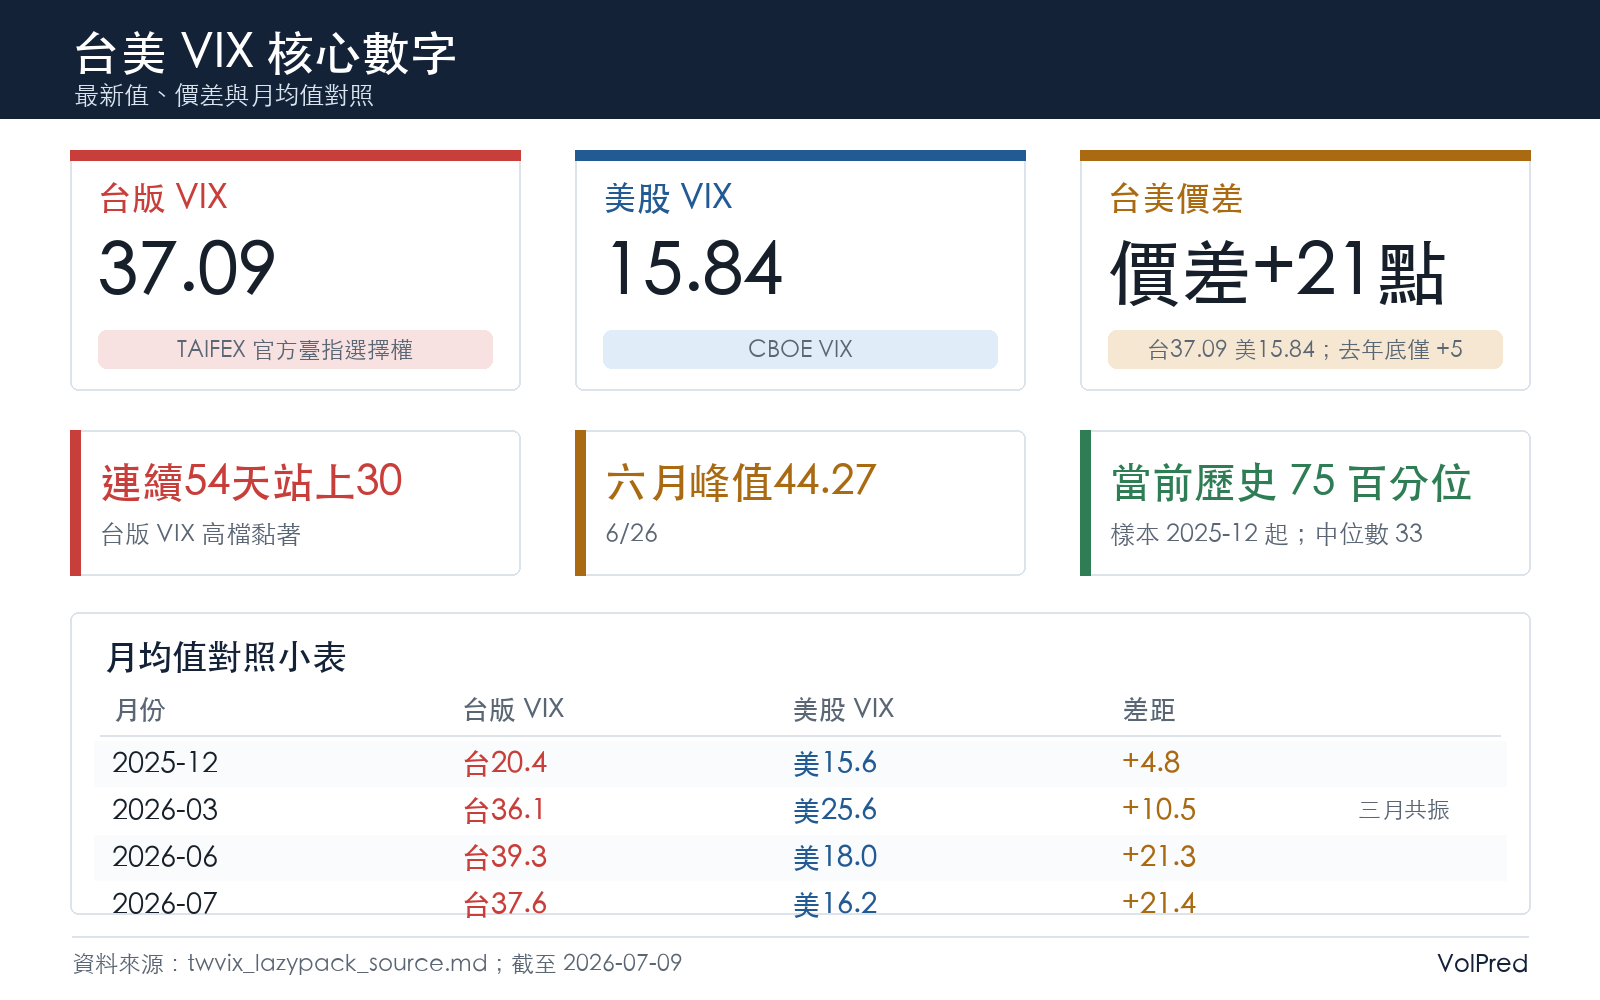
Task: Click the 當前歷史 75 百分位 headline
Action: point(1291,482)
